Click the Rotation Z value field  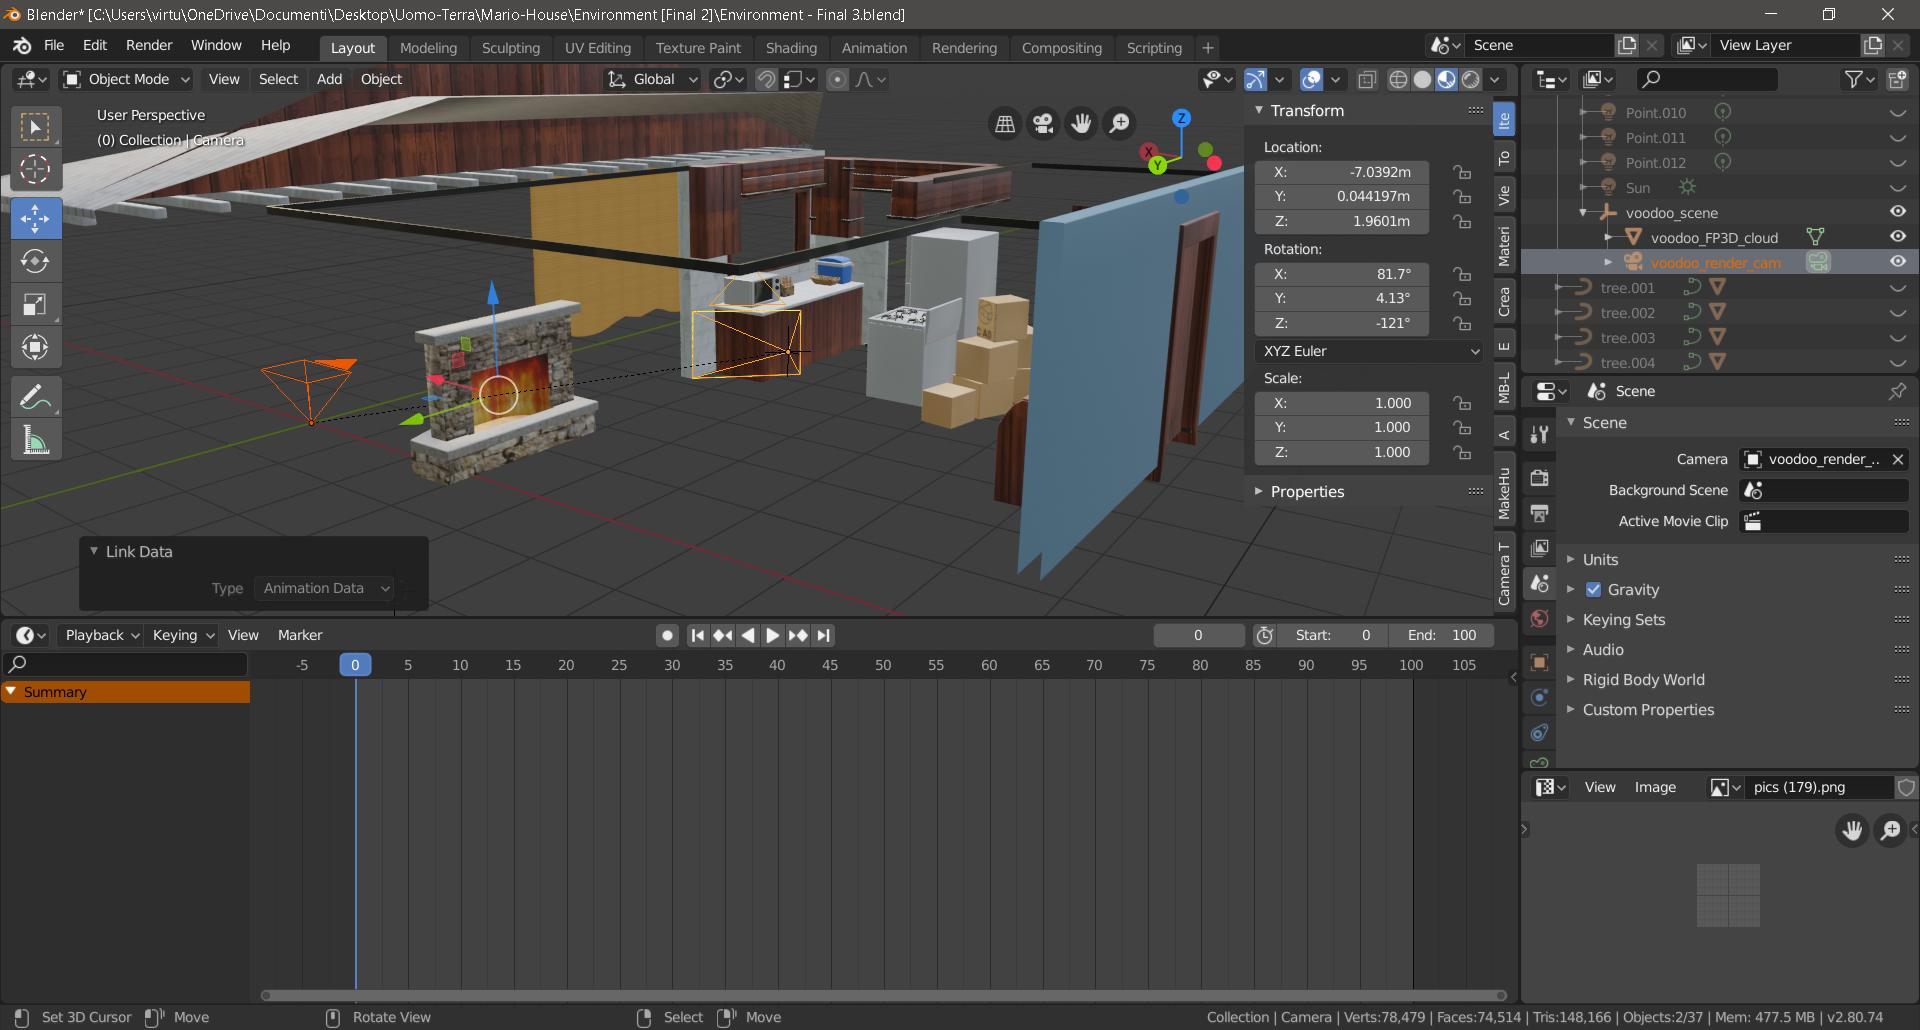click(x=1341, y=323)
